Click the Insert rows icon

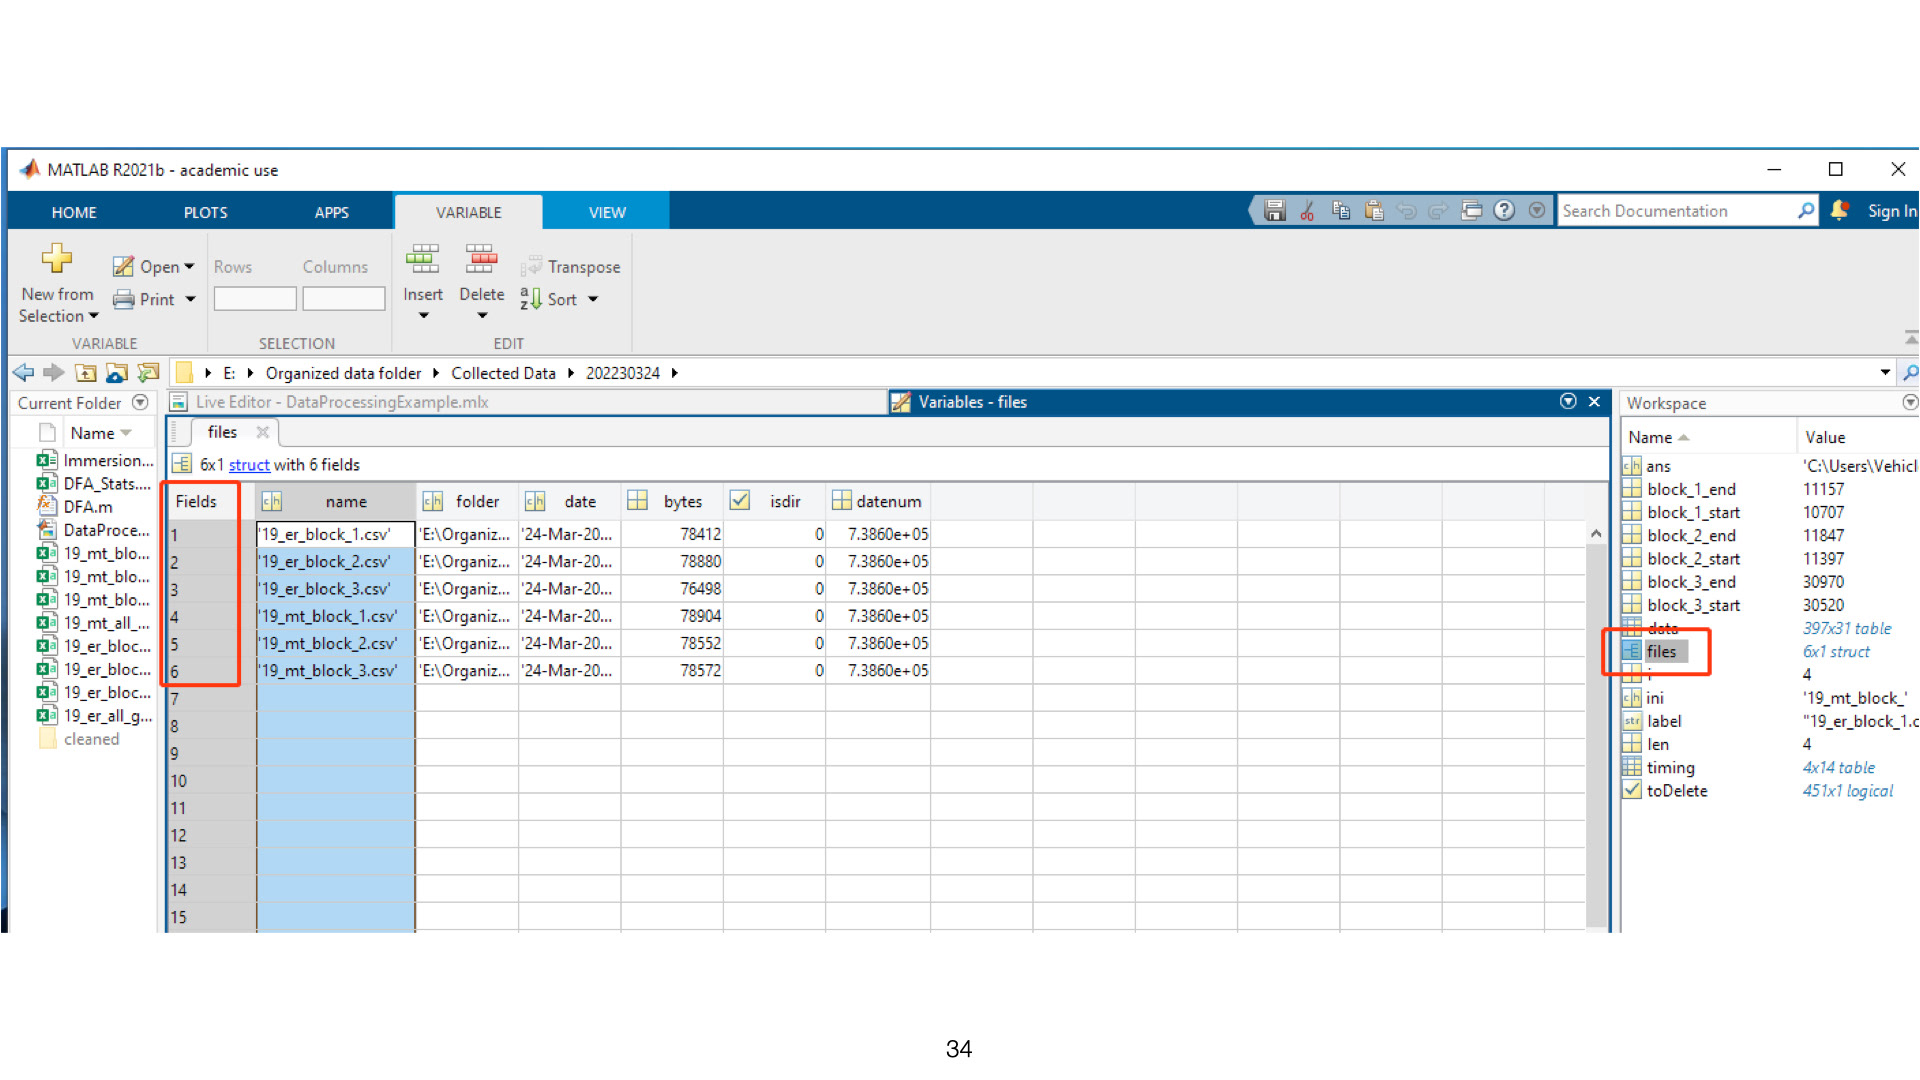point(423,259)
